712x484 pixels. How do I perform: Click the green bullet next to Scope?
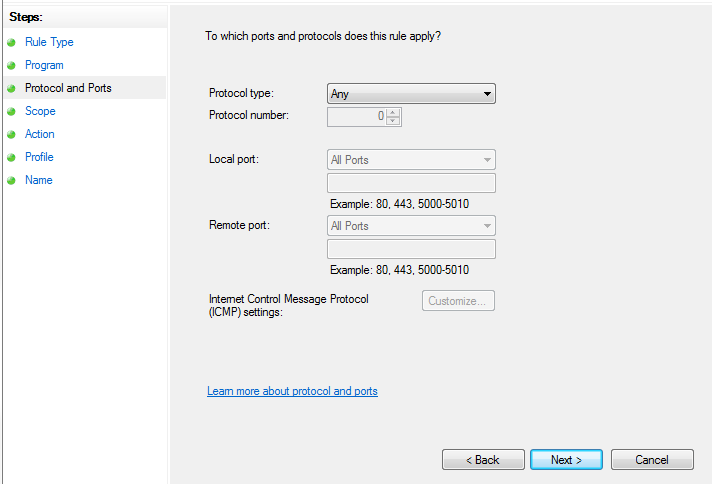click(x=12, y=112)
